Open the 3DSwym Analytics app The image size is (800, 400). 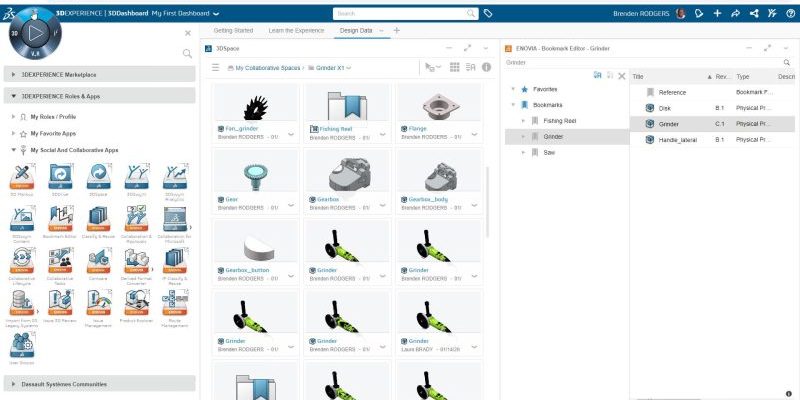pos(174,176)
